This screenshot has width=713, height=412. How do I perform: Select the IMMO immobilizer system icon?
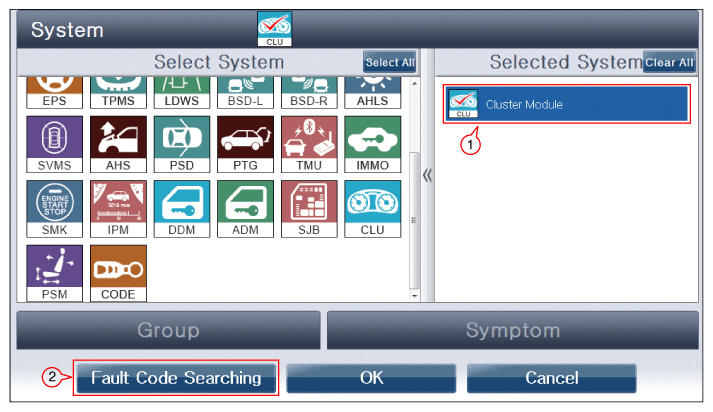pyautogui.click(x=372, y=144)
